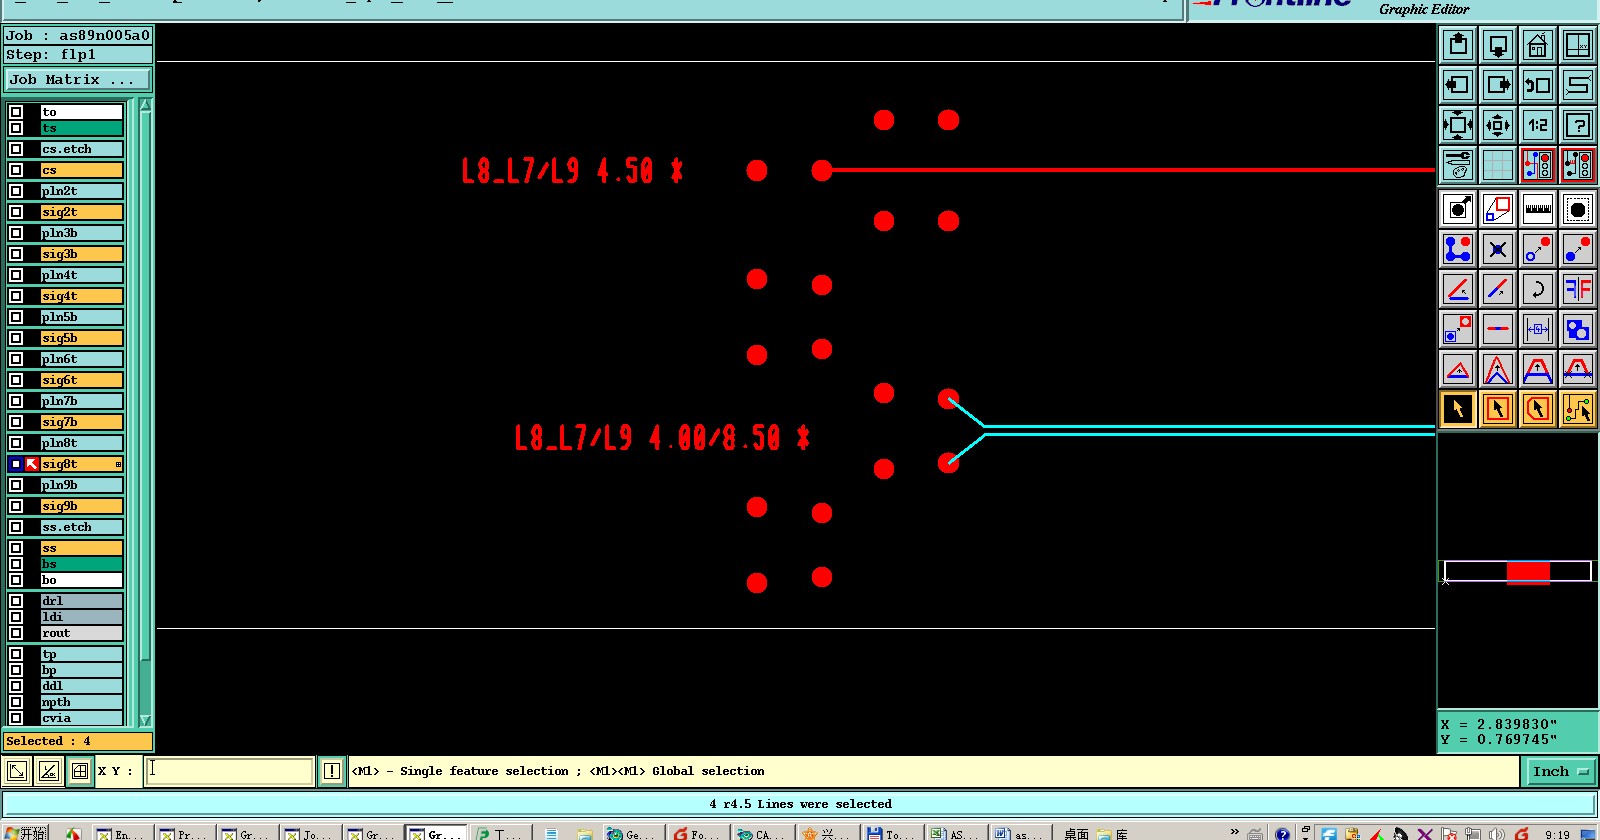
Task: Open the Inch units dropdown
Action: pyautogui.click(x=1560, y=771)
